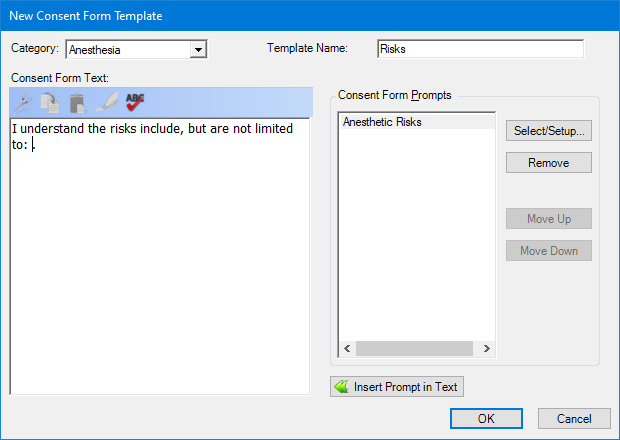Run the ABC spell check

pyautogui.click(x=135, y=102)
